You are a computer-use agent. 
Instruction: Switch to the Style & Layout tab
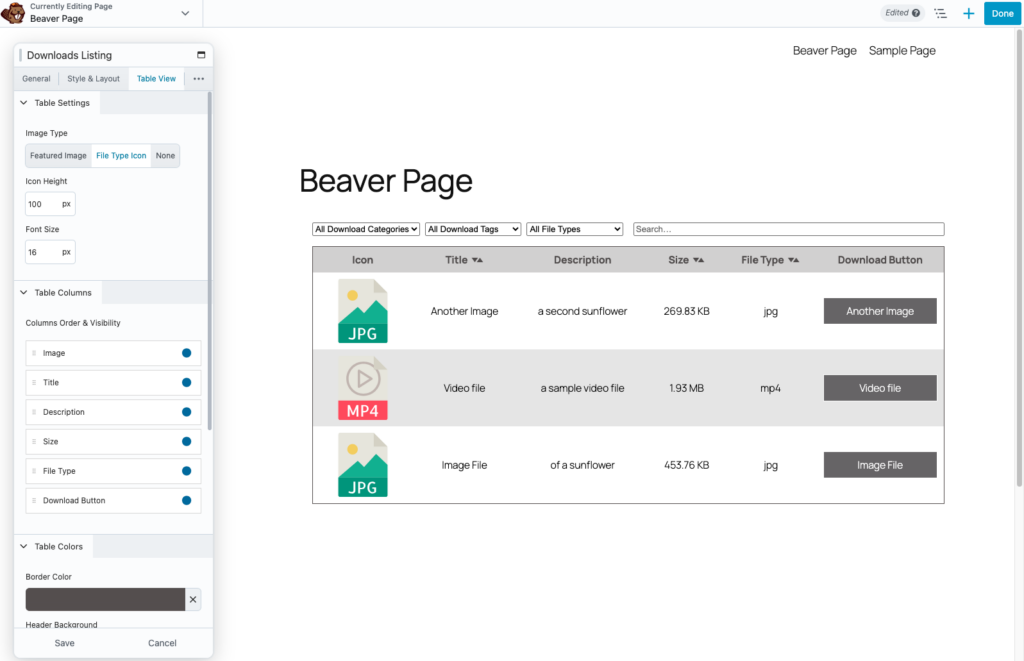pos(93,79)
